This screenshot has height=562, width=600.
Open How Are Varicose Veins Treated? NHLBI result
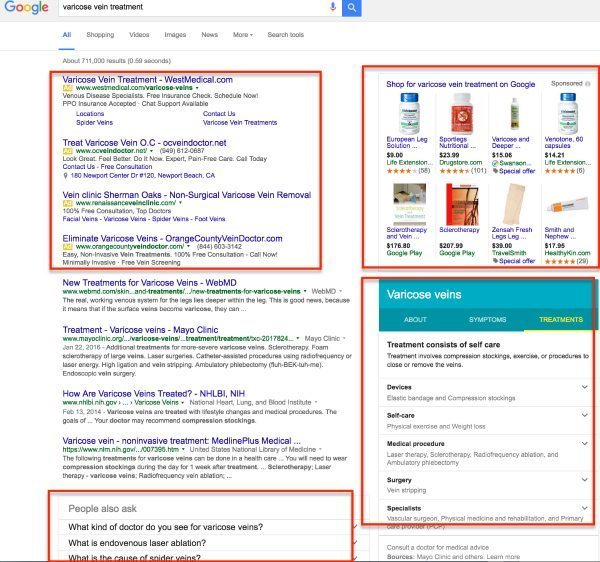click(x=154, y=393)
